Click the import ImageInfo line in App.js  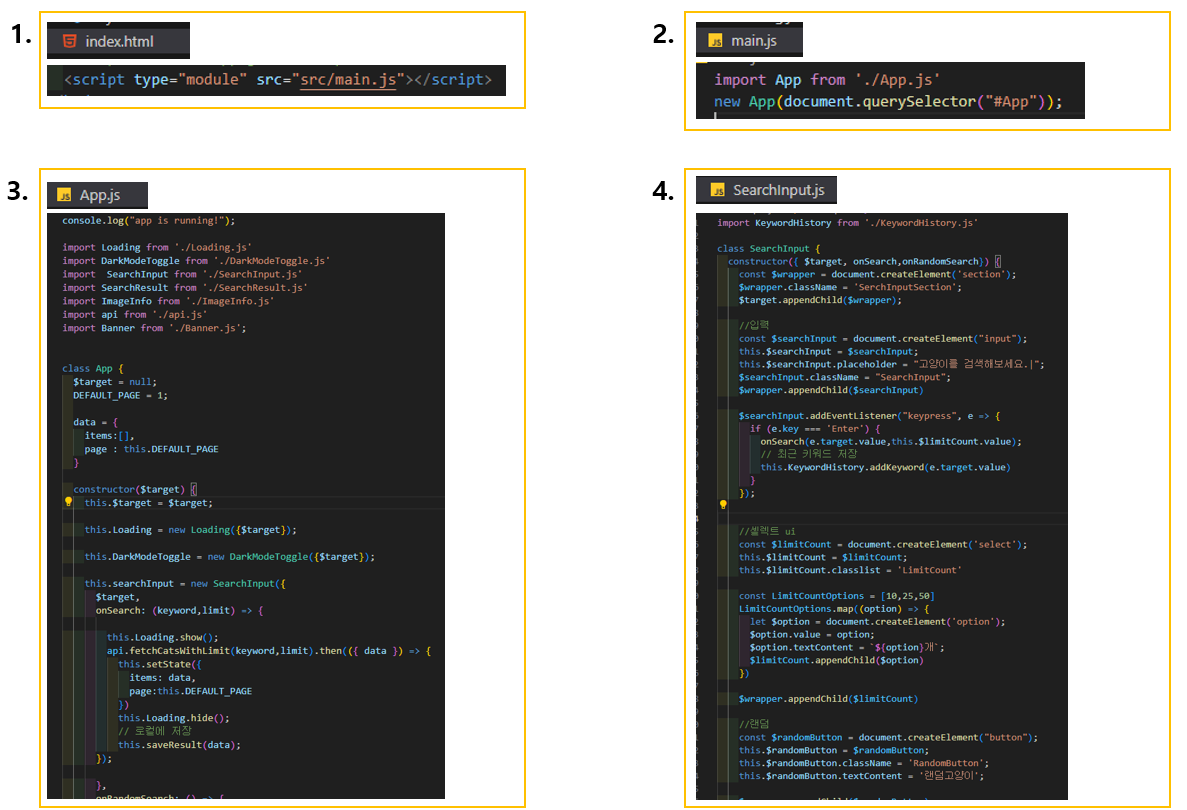click(168, 301)
